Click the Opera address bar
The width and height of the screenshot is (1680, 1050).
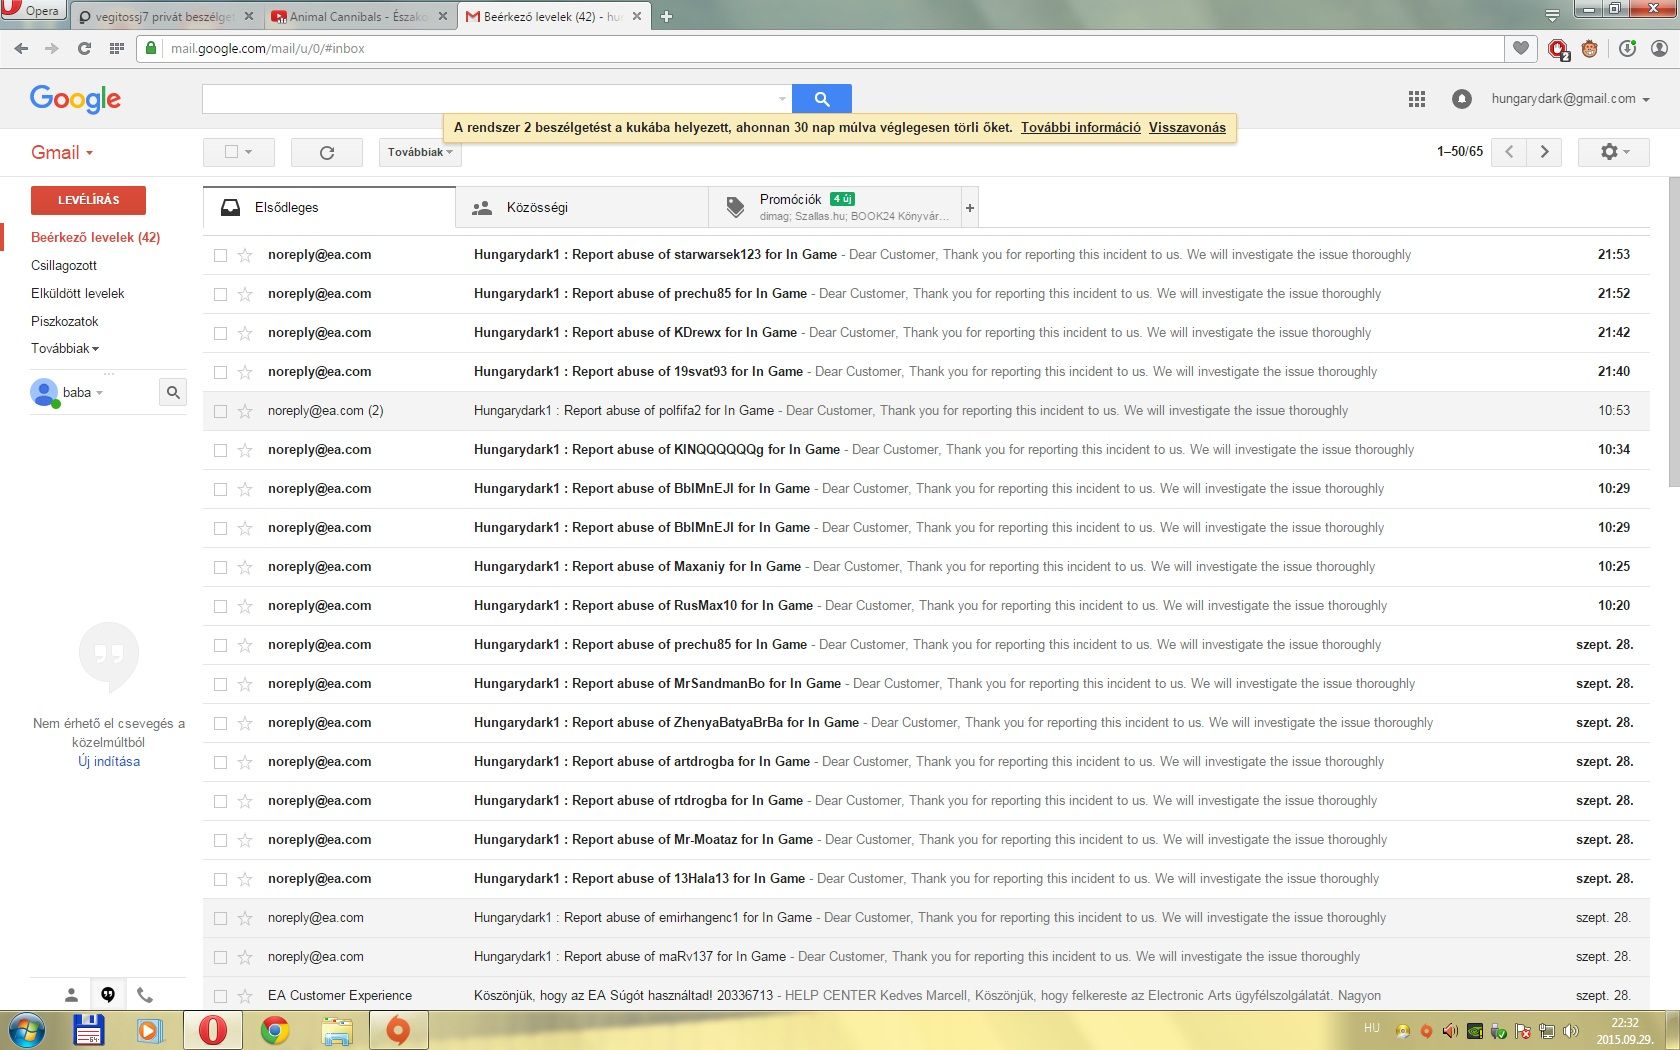[x=820, y=48]
